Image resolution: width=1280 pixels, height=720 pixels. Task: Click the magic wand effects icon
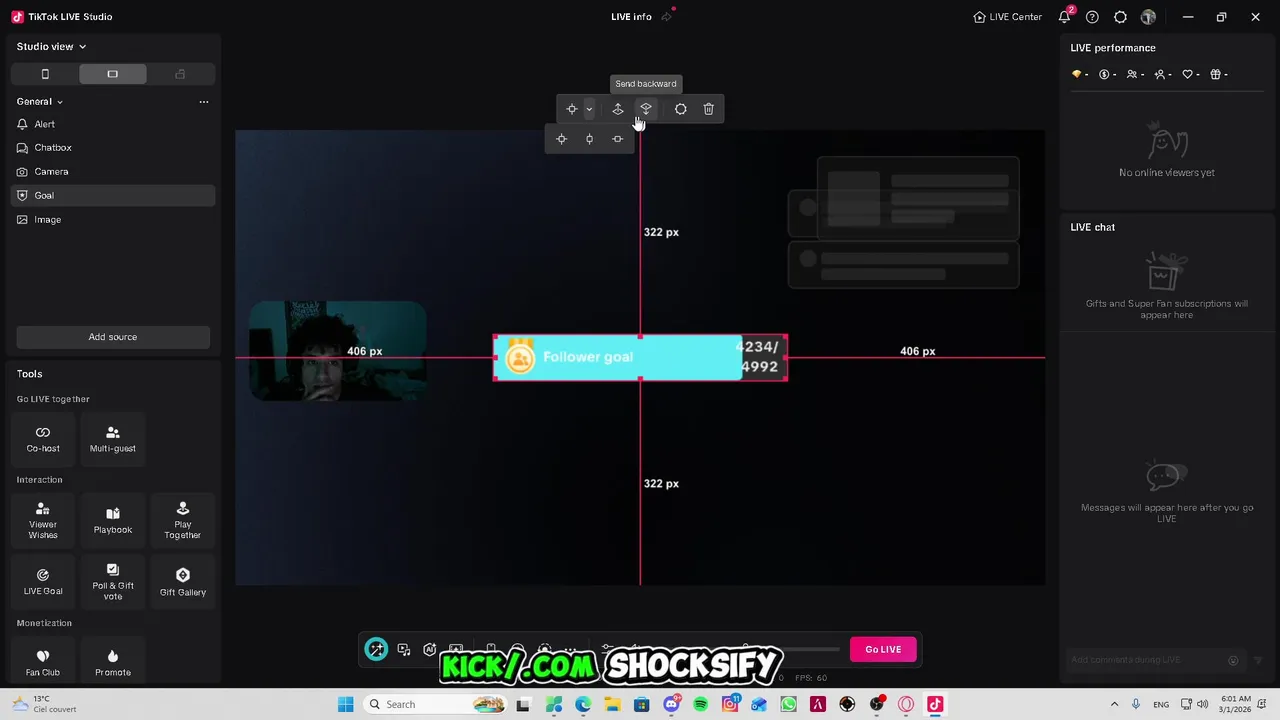coord(376,649)
